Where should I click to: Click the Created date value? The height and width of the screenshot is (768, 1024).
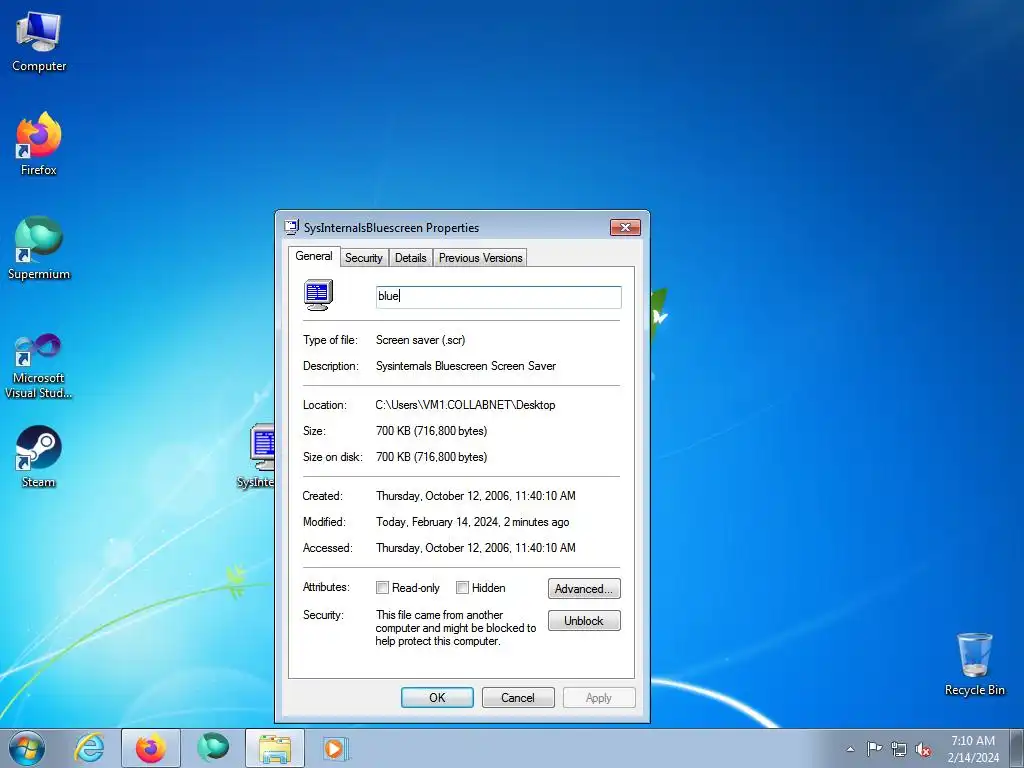tap(475, 496)
